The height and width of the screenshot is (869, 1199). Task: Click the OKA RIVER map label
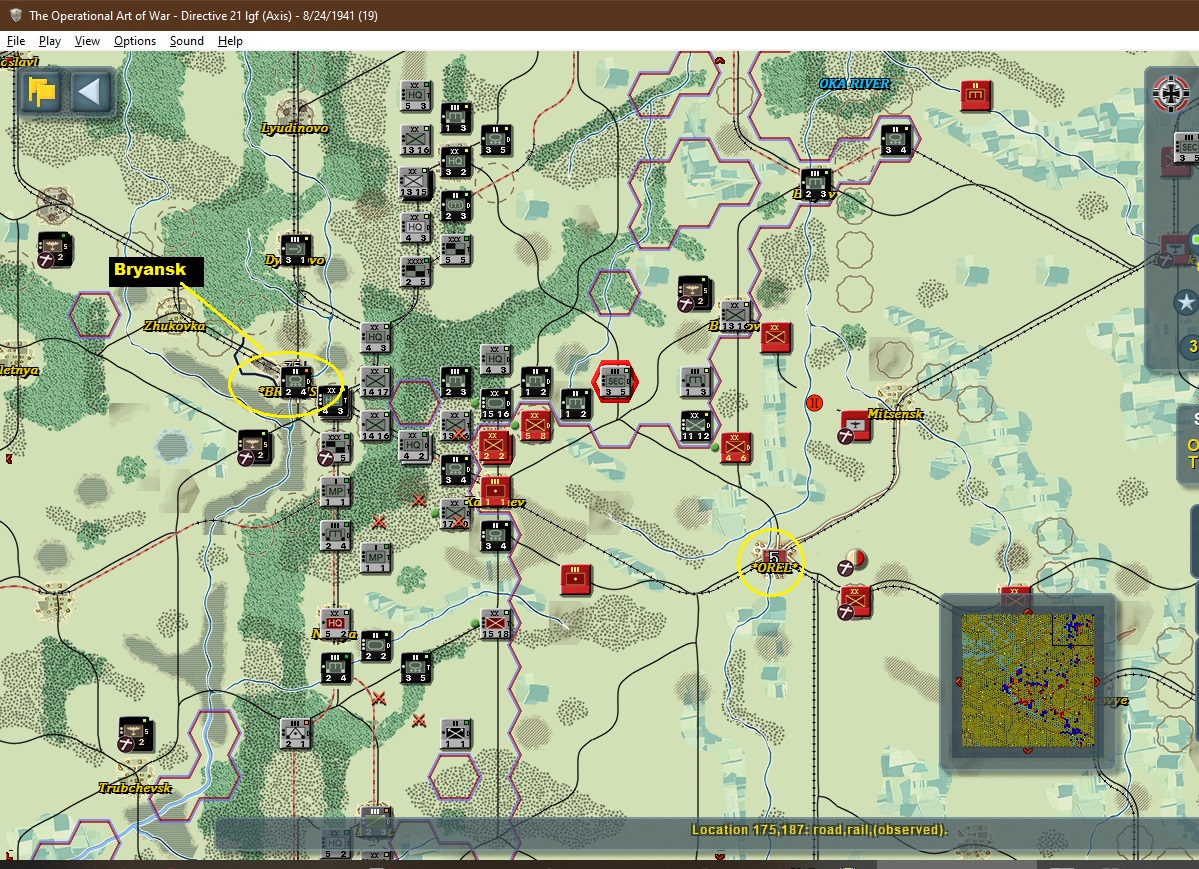point(854,83)
